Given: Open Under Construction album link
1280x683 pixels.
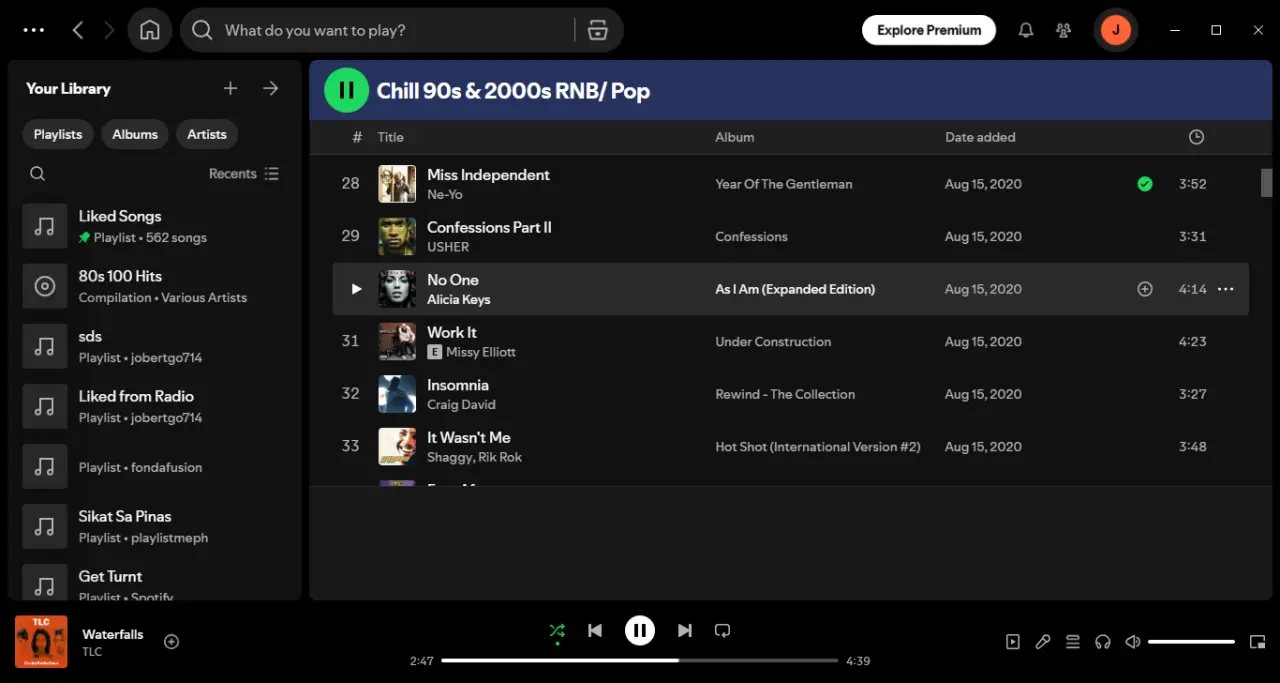Looking at the screenshot, I should coord(773,342).
